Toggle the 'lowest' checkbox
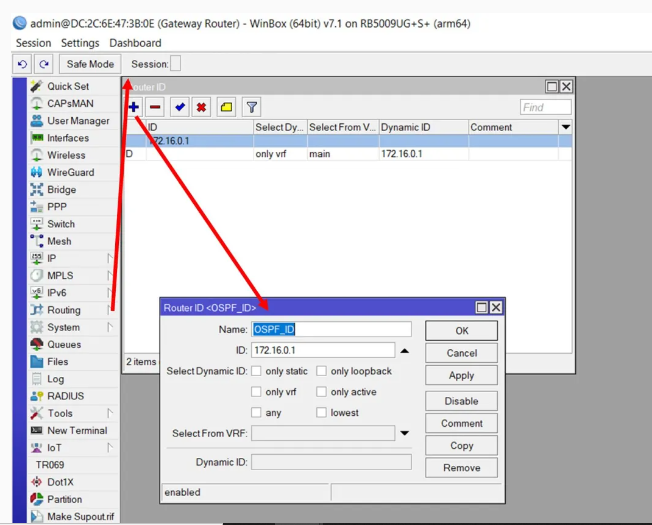The image size is (652, 525). click(x=321, y=412)
